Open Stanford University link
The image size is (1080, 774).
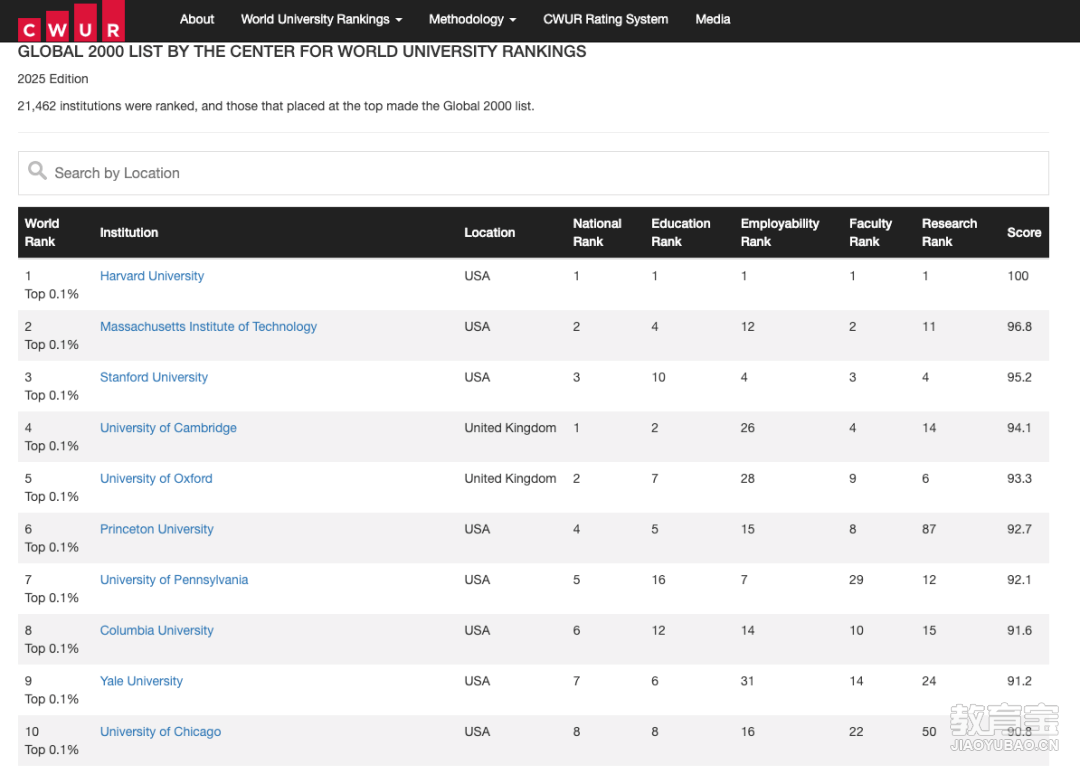click(x=154, y=377)
